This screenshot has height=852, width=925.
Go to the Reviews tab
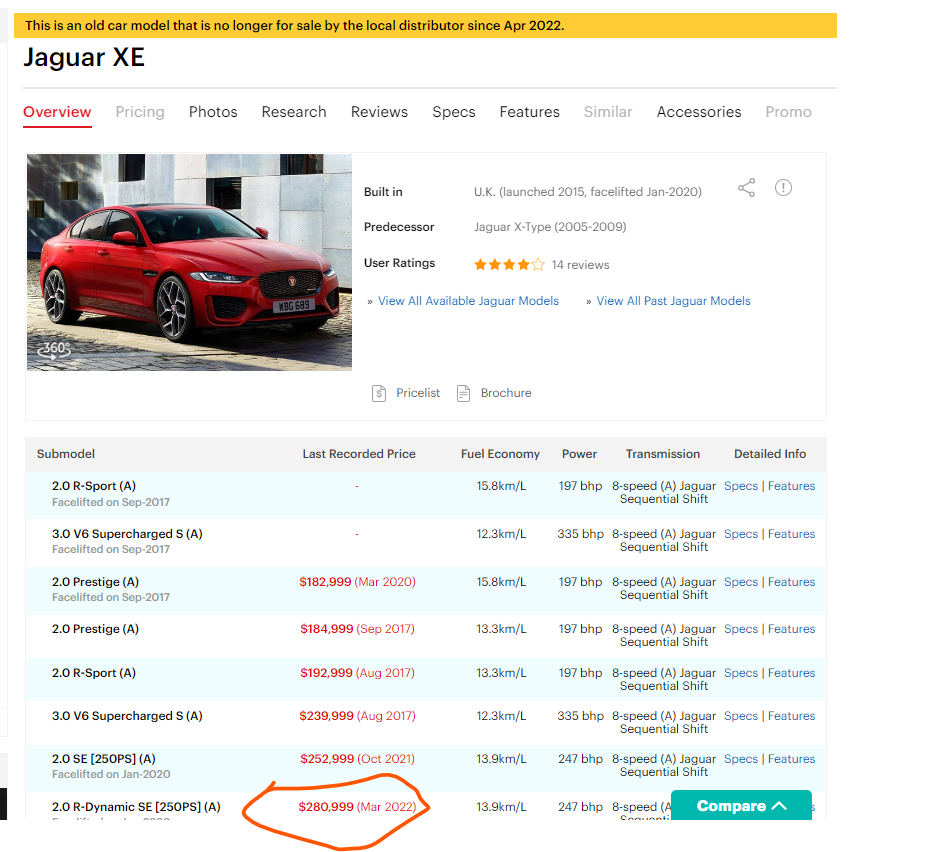coord(379,112)
